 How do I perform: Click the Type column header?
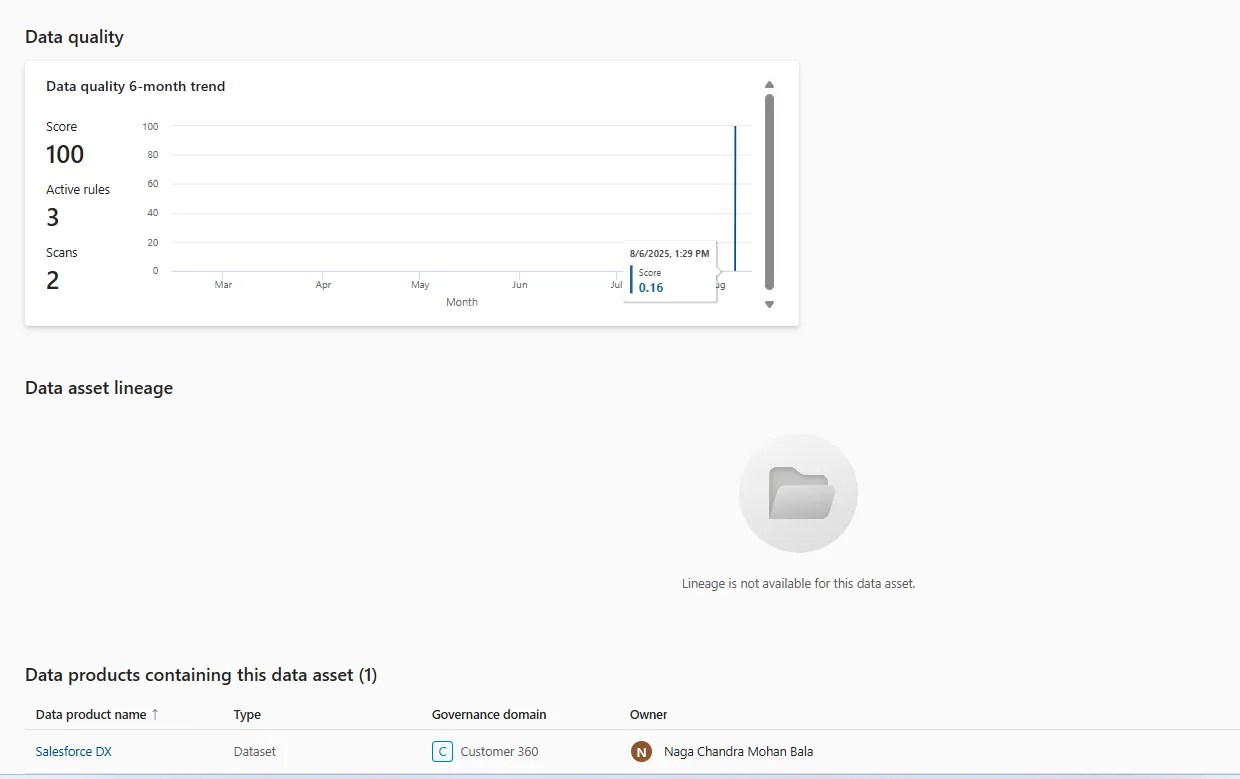[247, 714]
